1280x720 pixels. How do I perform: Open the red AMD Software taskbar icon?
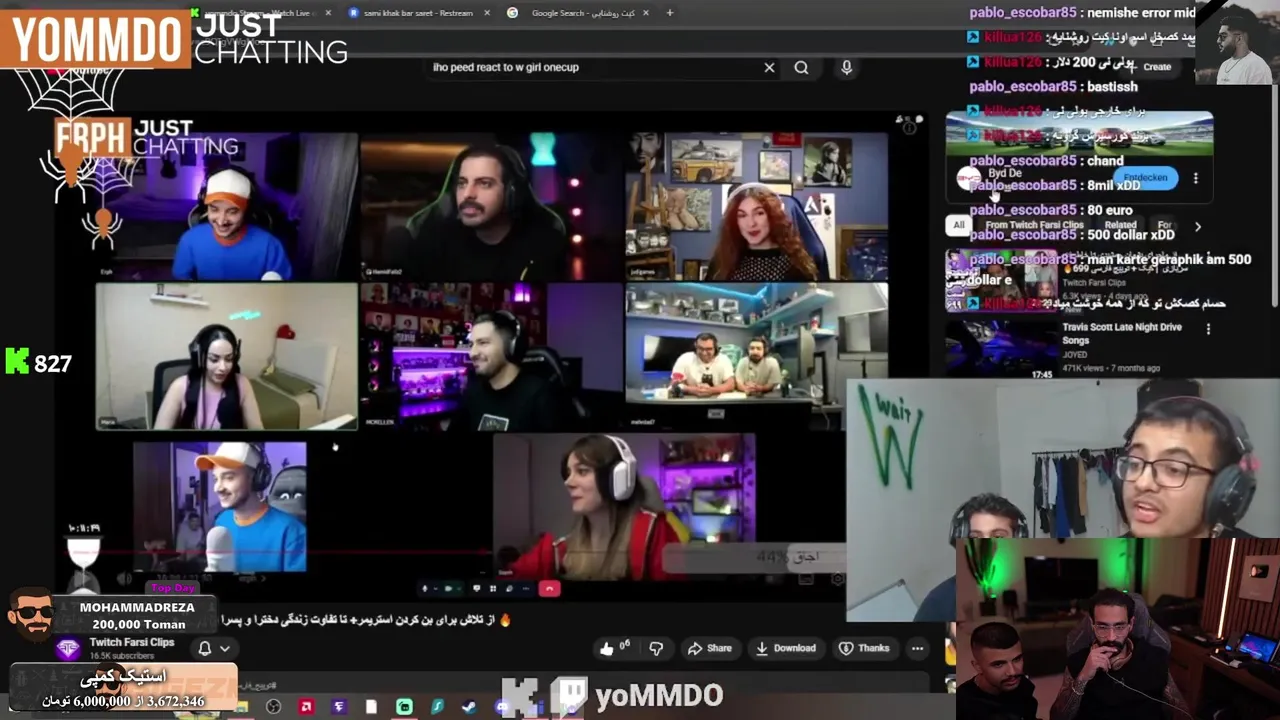[306, 706]
